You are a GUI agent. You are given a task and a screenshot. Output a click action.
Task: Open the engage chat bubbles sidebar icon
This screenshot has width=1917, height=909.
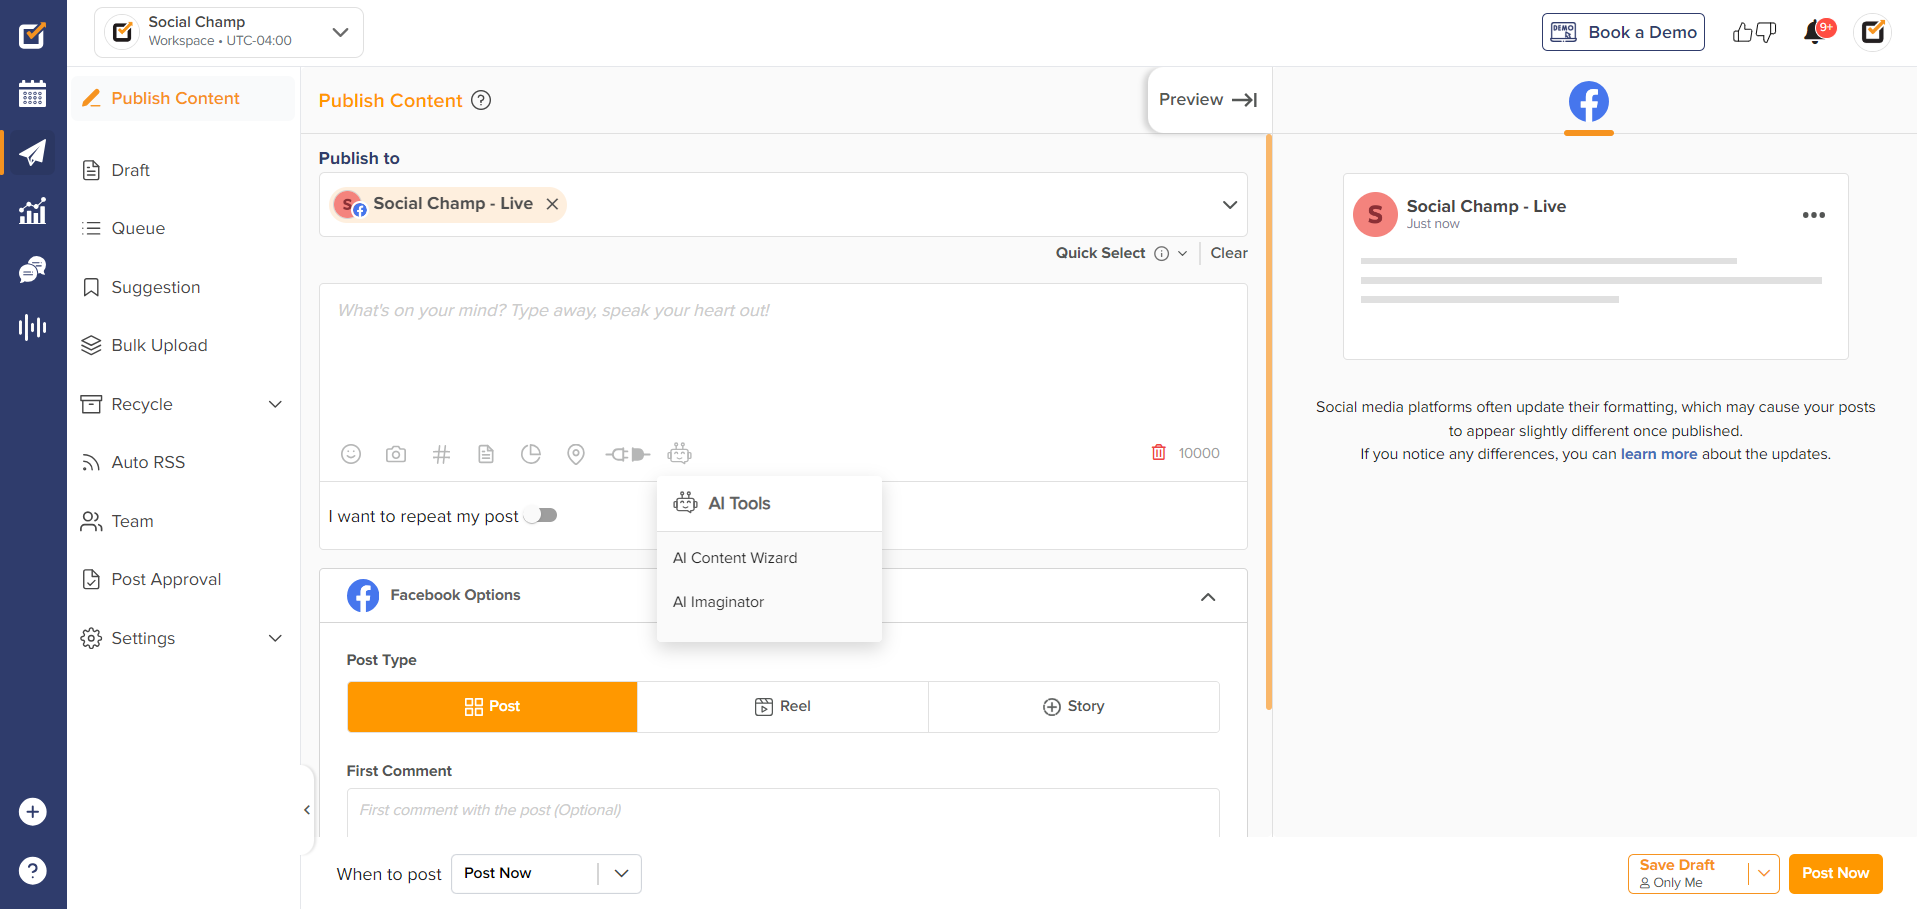[x=33, y=269]
